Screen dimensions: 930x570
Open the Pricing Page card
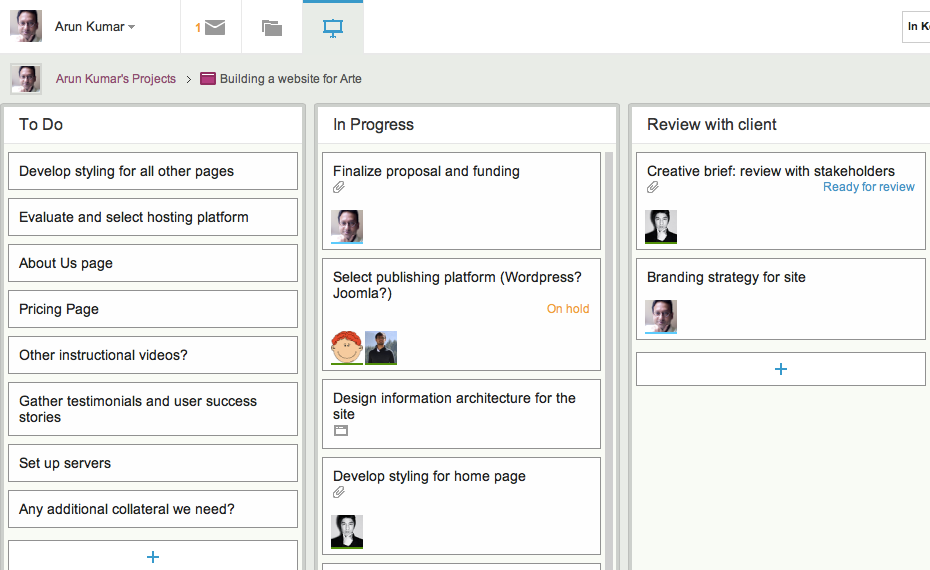(153, 309)
